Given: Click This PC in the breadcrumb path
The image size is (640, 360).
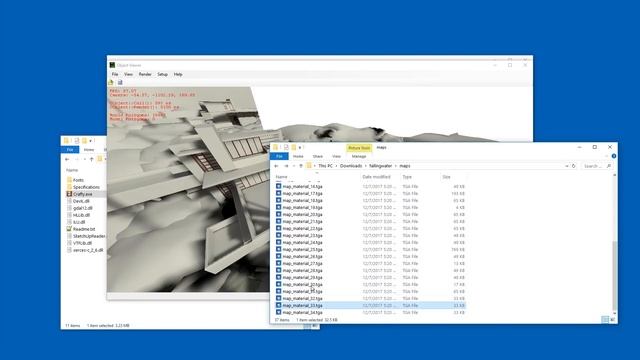Looking at the screenshot, I should click(x=325, y=166).
